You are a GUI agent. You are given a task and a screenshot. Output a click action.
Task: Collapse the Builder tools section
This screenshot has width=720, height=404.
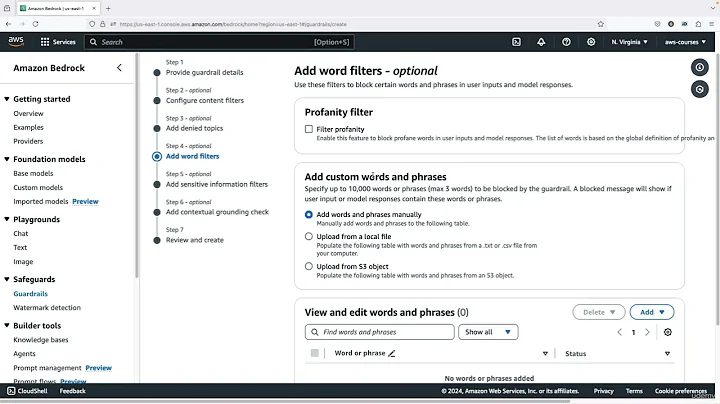coord(7,325)
